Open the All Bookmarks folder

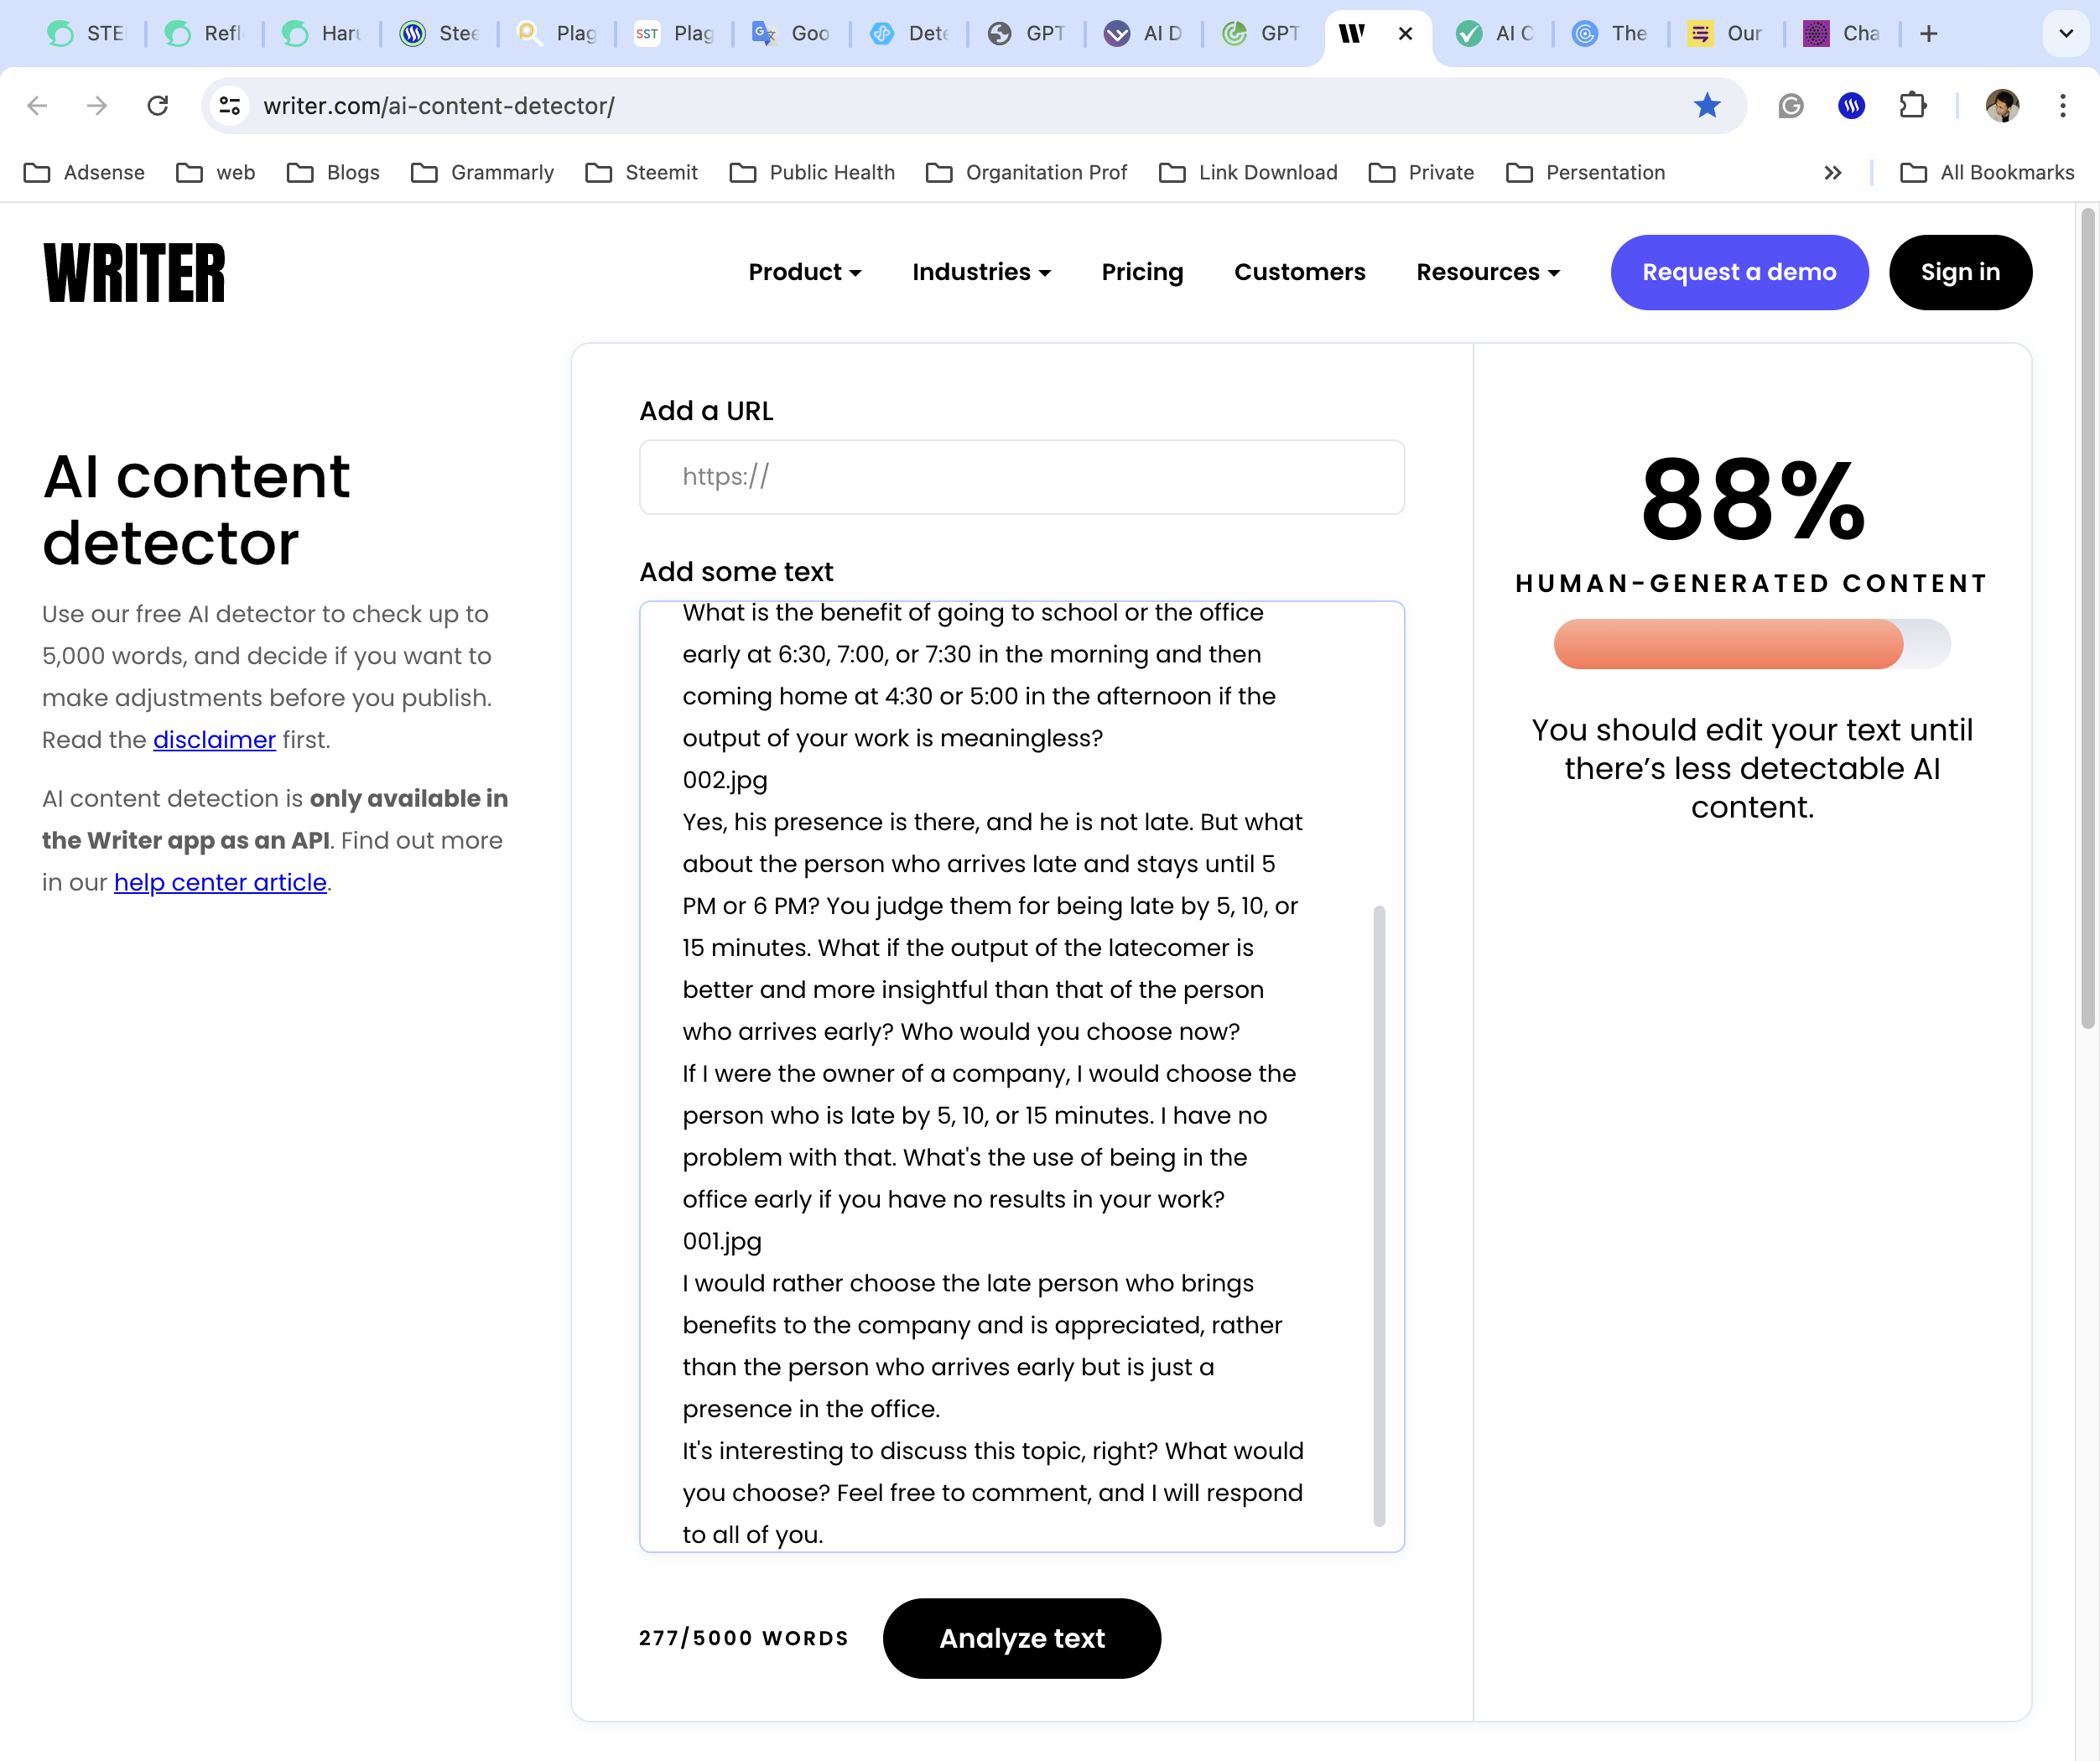1987,173
